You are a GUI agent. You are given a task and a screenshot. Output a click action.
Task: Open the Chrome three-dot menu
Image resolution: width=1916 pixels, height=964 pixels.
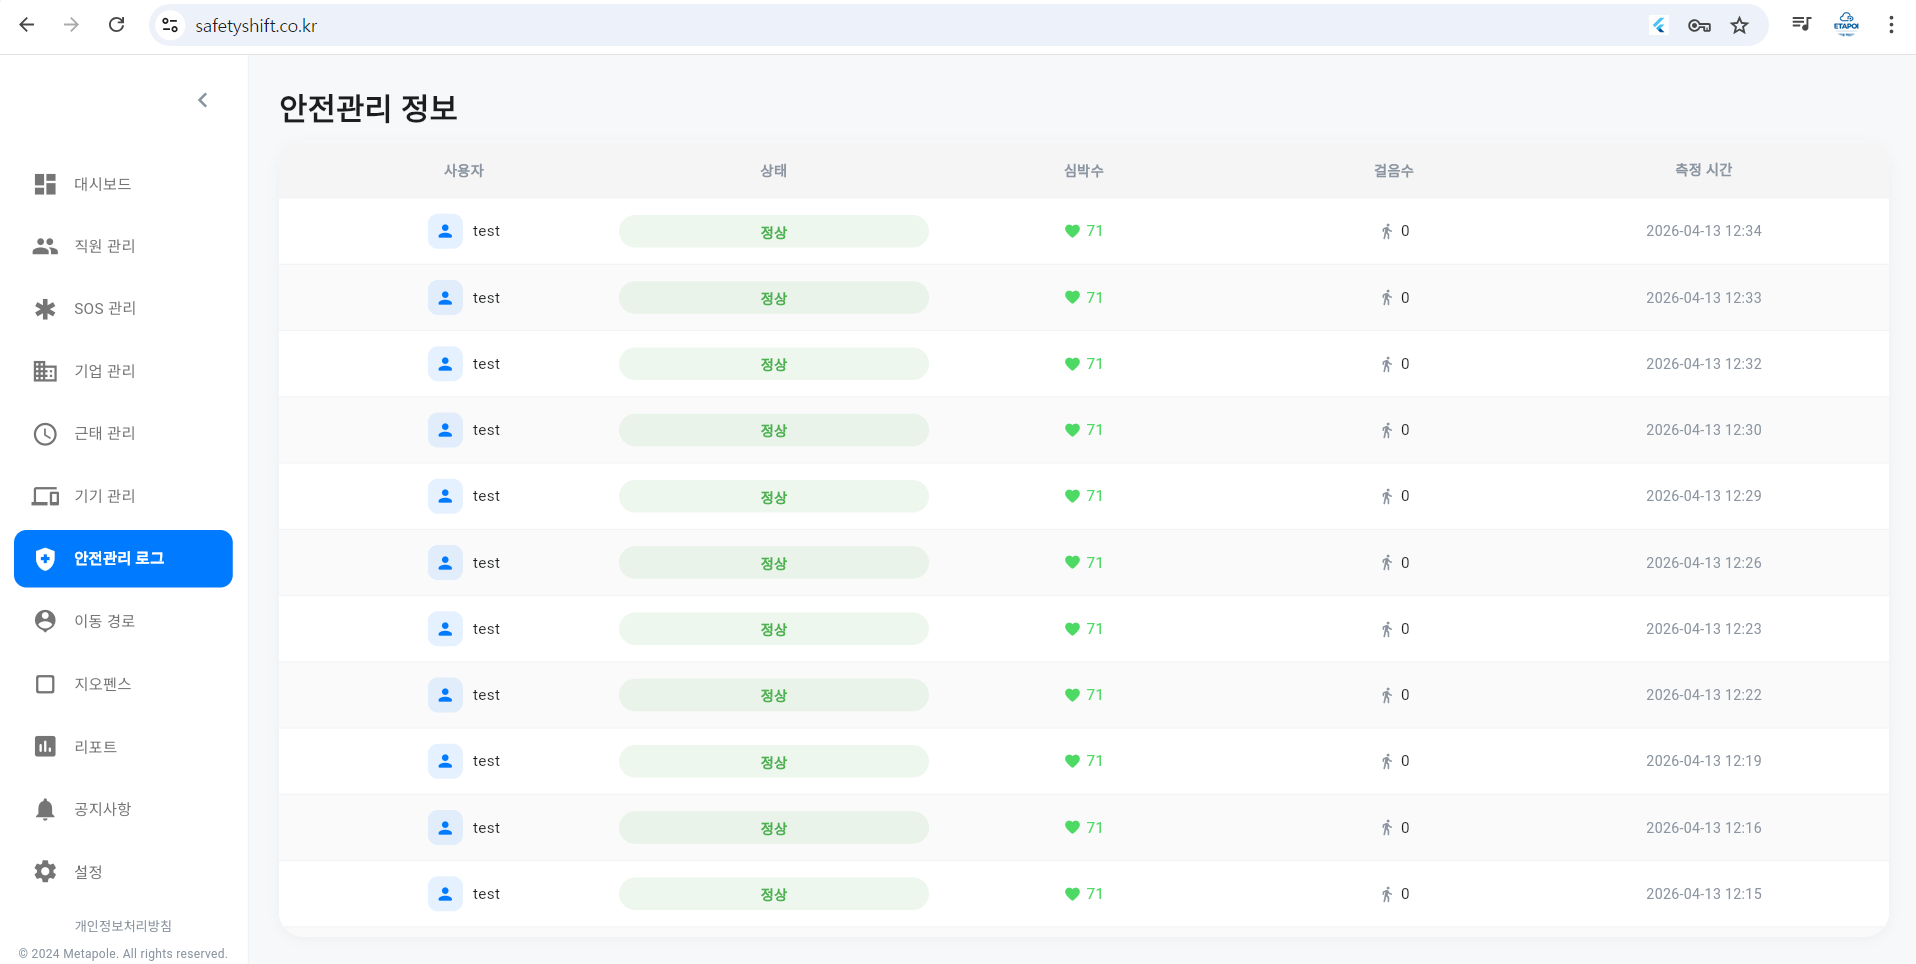click(1891, 25)
